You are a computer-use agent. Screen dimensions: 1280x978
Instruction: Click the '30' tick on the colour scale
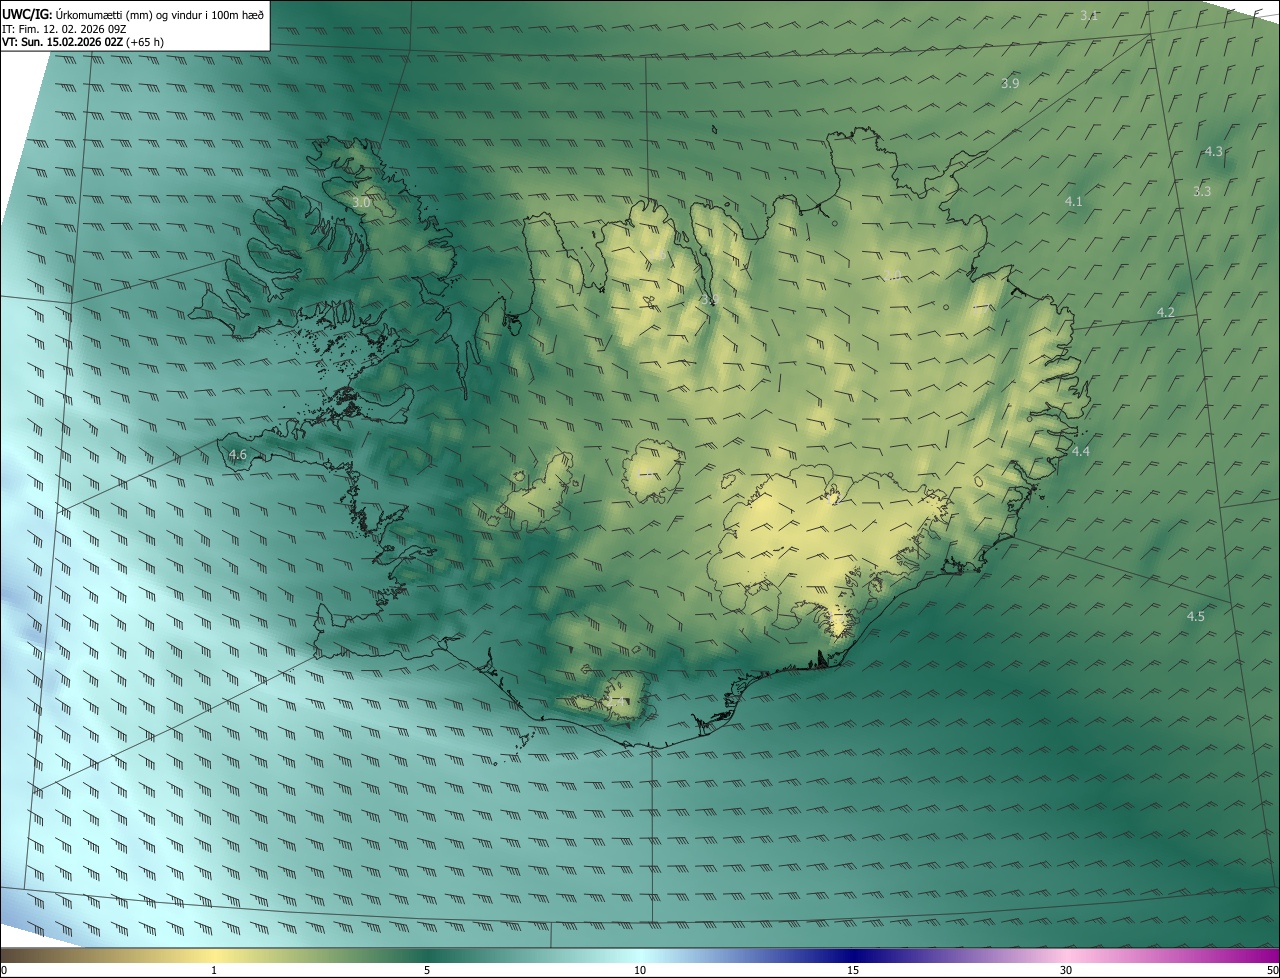click(1066, 970)
